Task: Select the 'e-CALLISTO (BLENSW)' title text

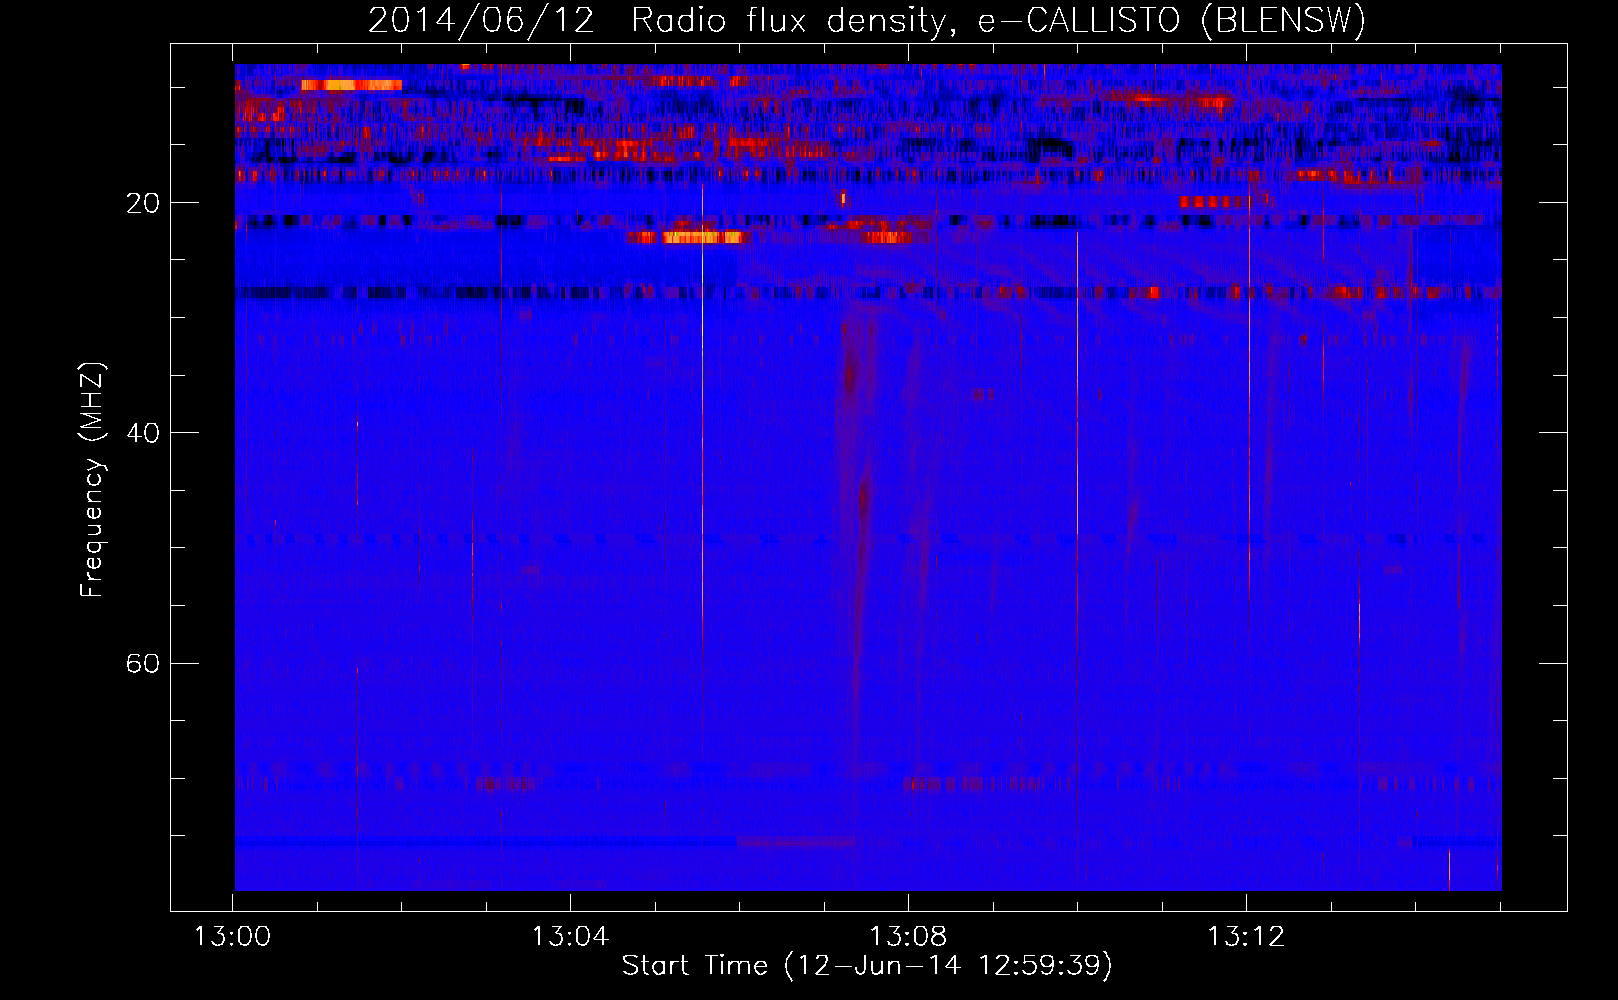Action: coord(1172,21)
